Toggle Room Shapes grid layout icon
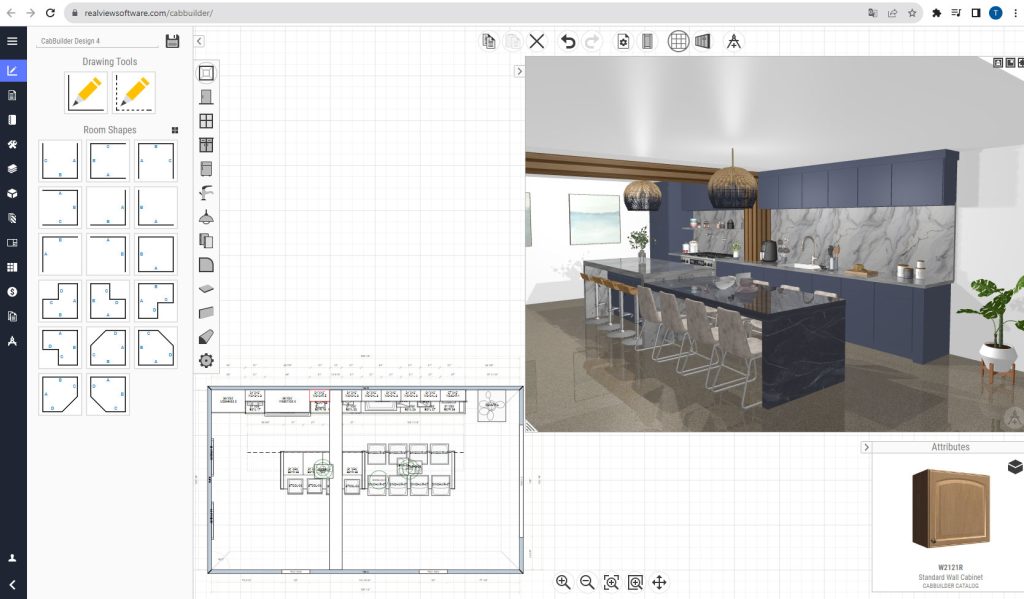 pyautogui.click(x=174, y=130)
